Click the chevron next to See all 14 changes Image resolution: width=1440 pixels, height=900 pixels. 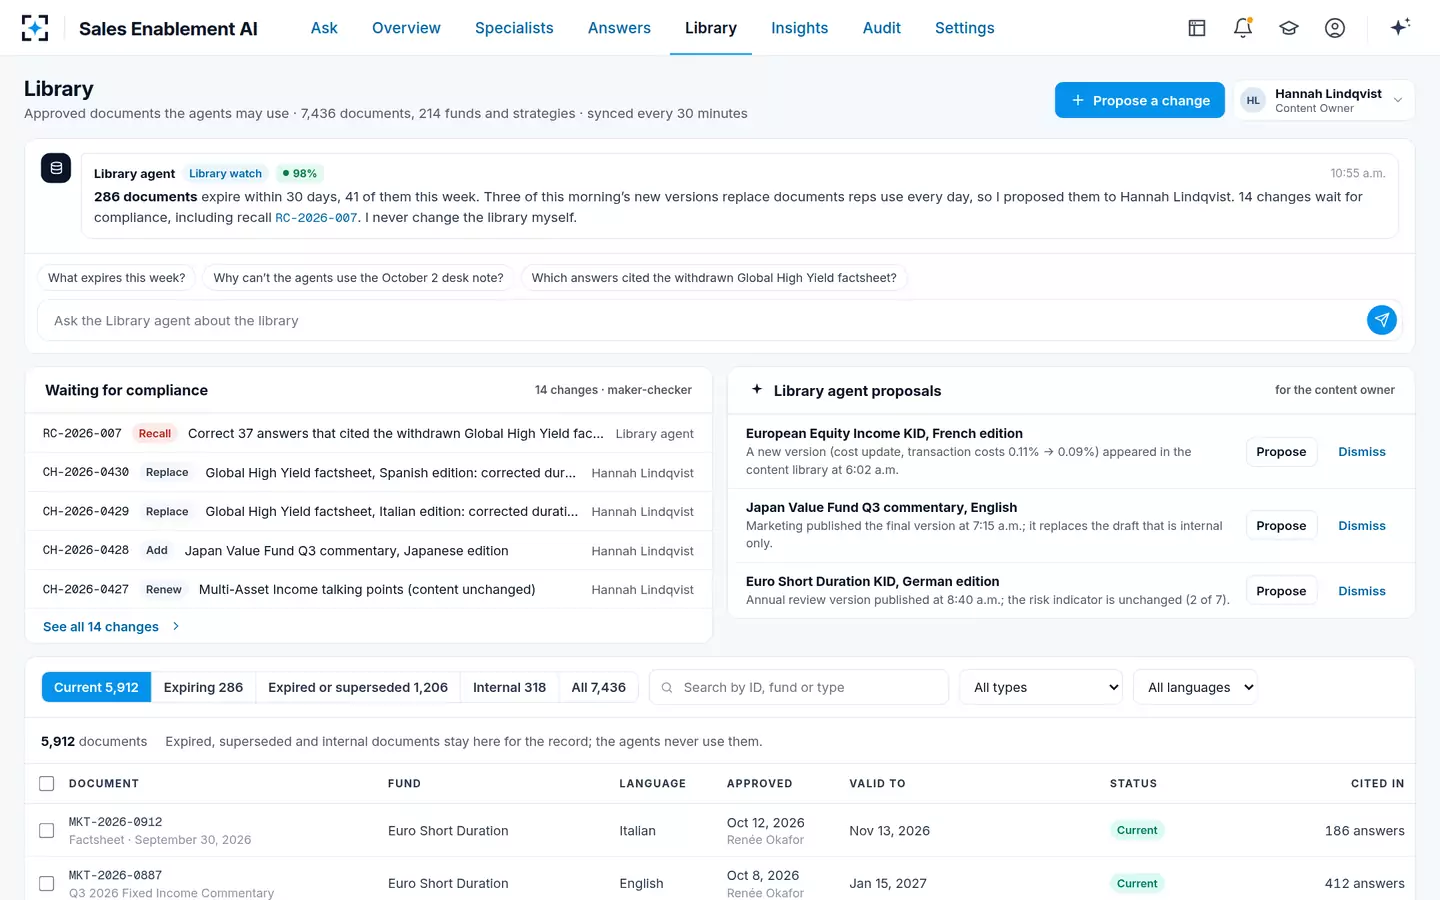click(x=176, y=626)
